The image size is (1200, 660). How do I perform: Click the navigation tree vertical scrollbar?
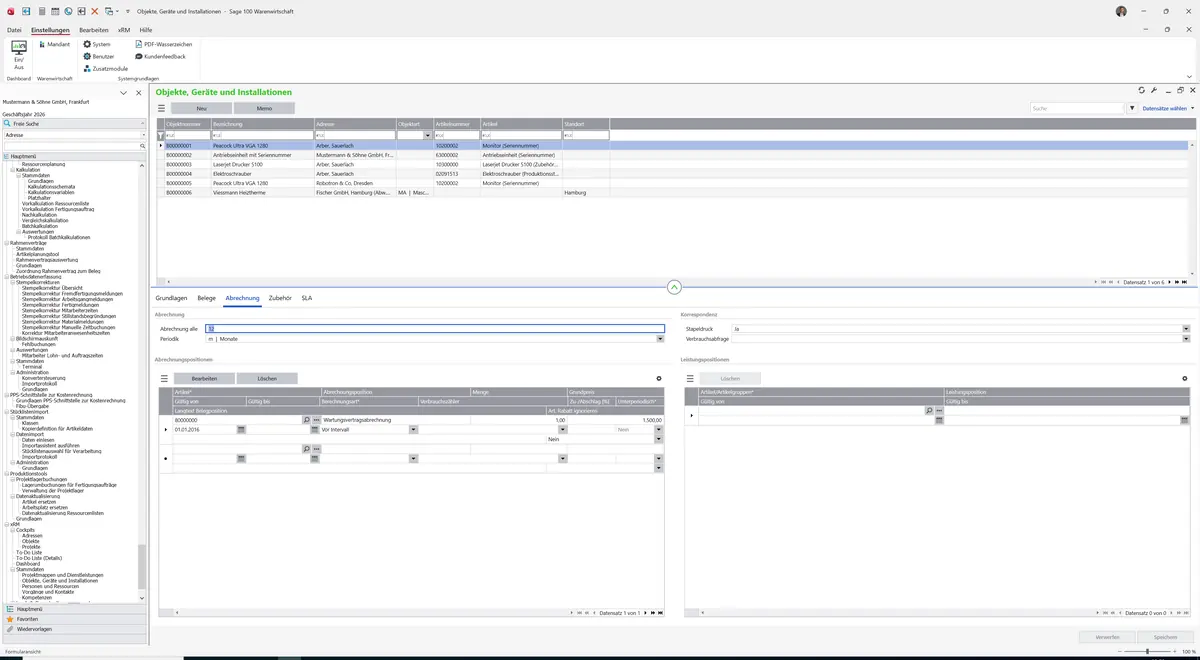pyautogui.click(x=141, y=565)
